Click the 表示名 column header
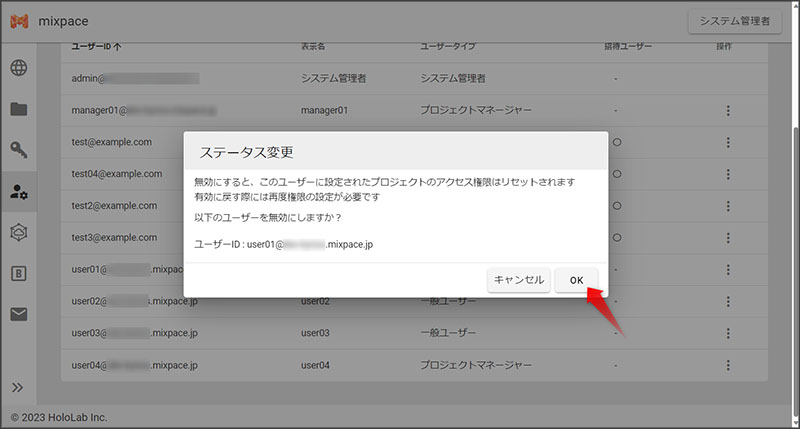 click(x=313, y=46)
